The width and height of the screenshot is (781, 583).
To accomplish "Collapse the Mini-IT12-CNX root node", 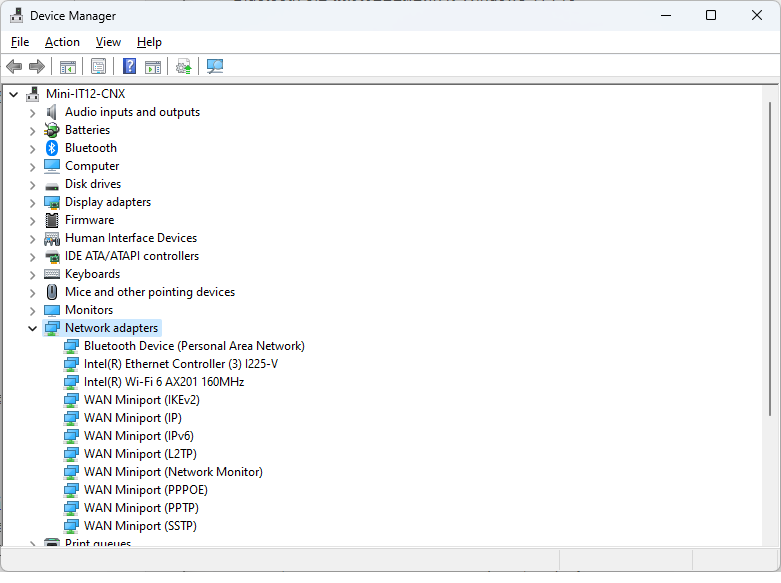I will coord(14,94).
